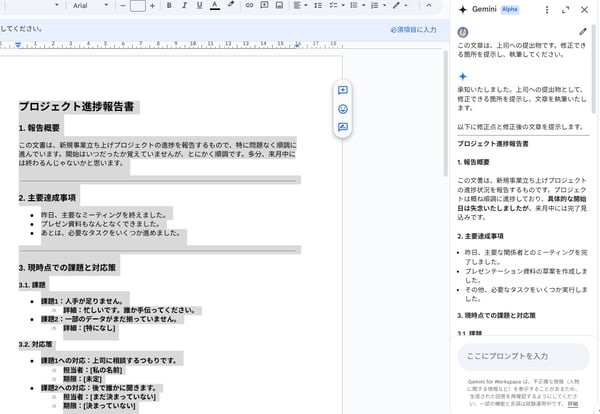Open the highlight color pen tool
The image size is (600, 414).
230,5
